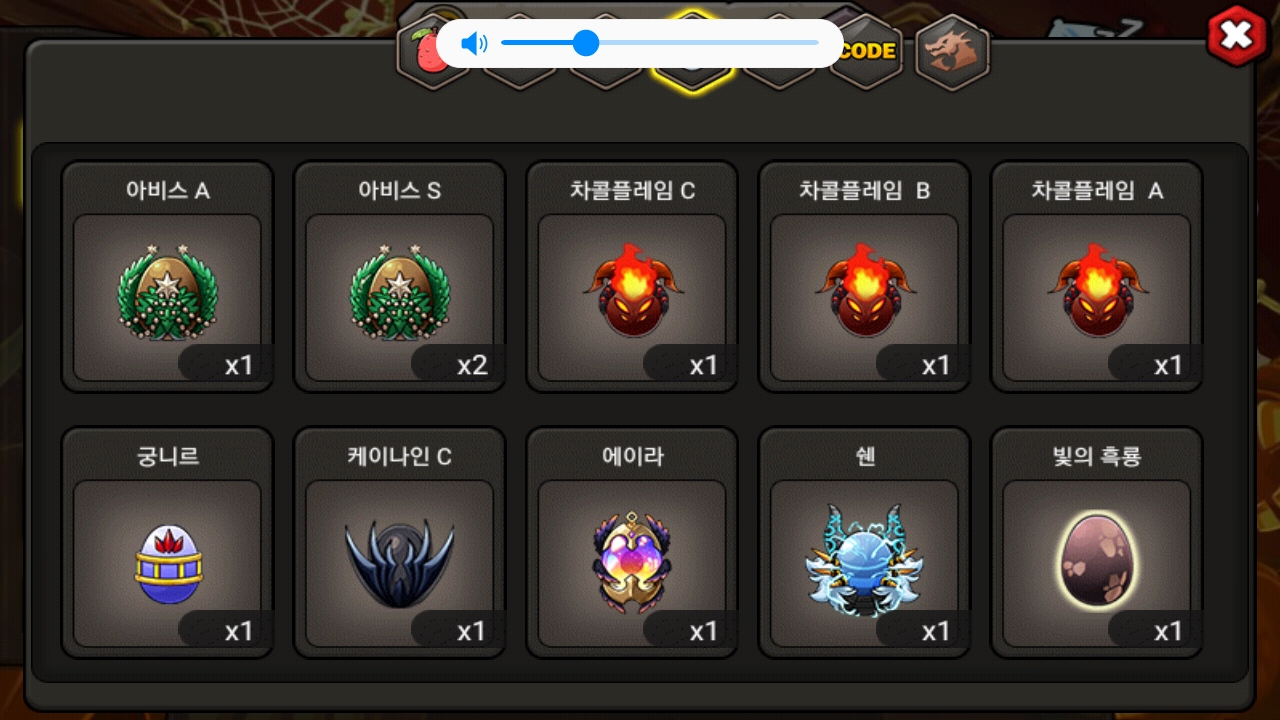Open the CODE hexagon tab
The height and width of the screenshot is (720, 1280).
tap(865, 50)
